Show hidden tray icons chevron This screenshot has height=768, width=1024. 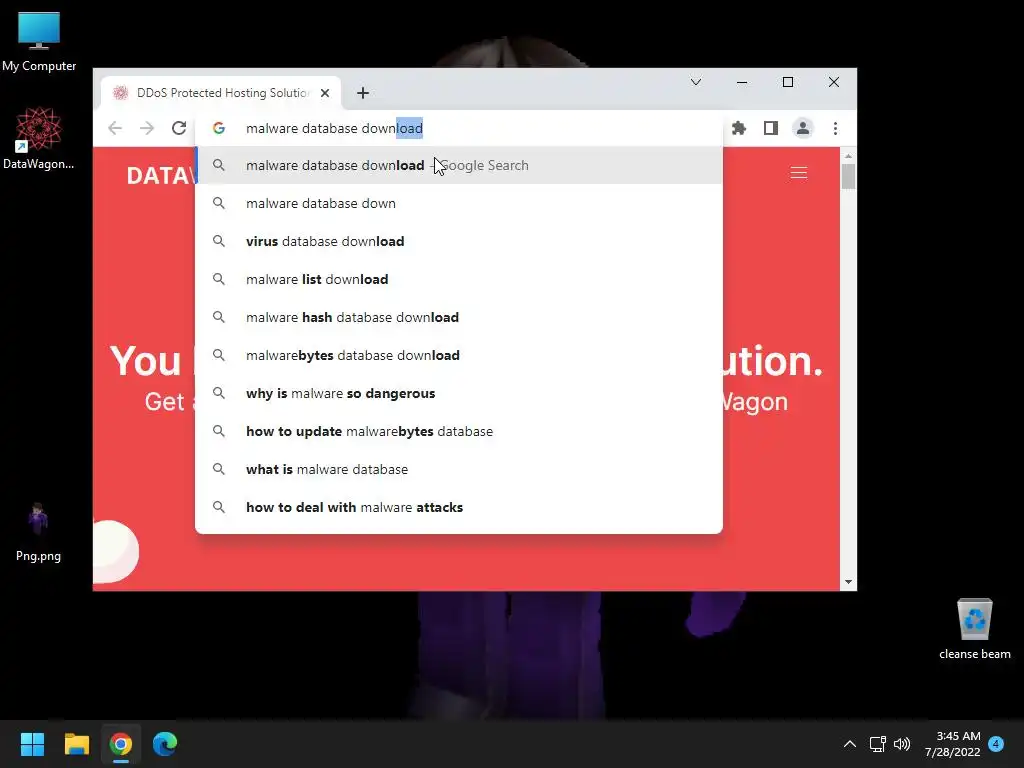[x=850, y=744]
